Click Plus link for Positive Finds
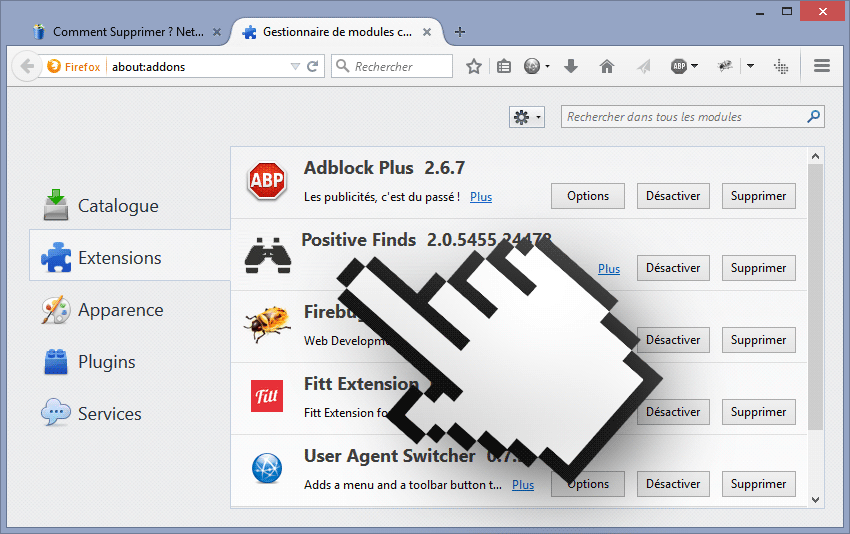 (609, 269)
